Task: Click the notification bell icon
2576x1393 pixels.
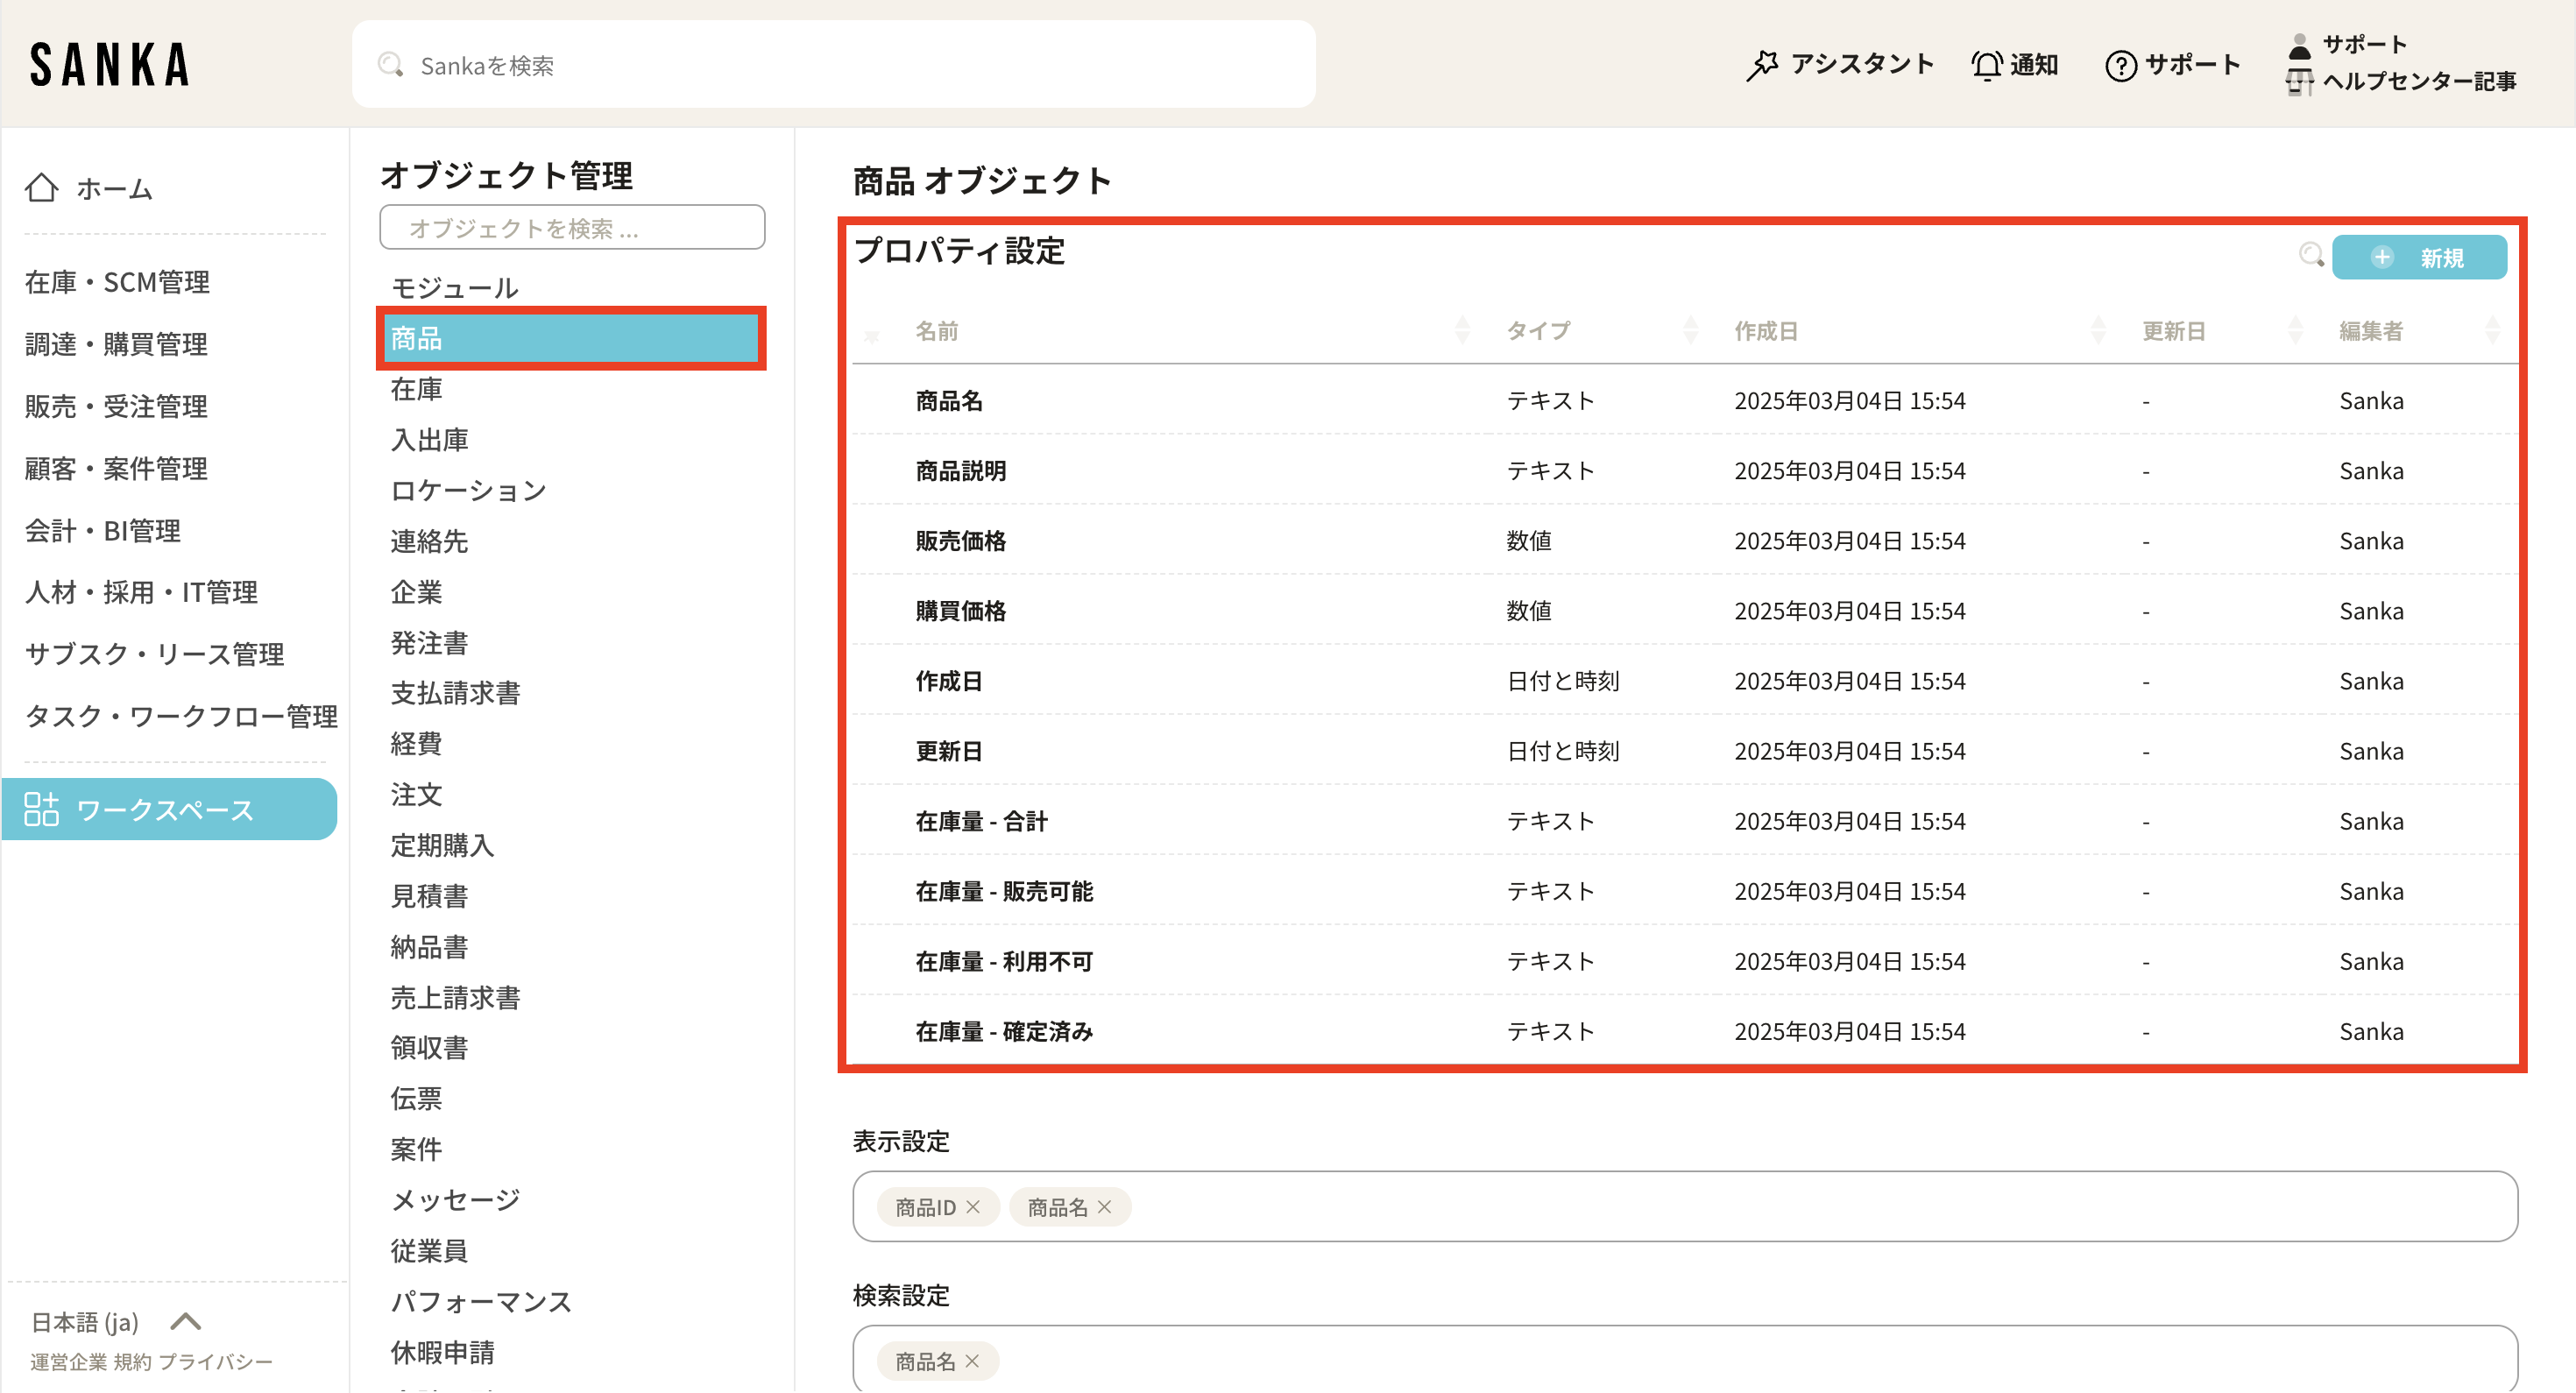Action: click(x=1986, y=65)
